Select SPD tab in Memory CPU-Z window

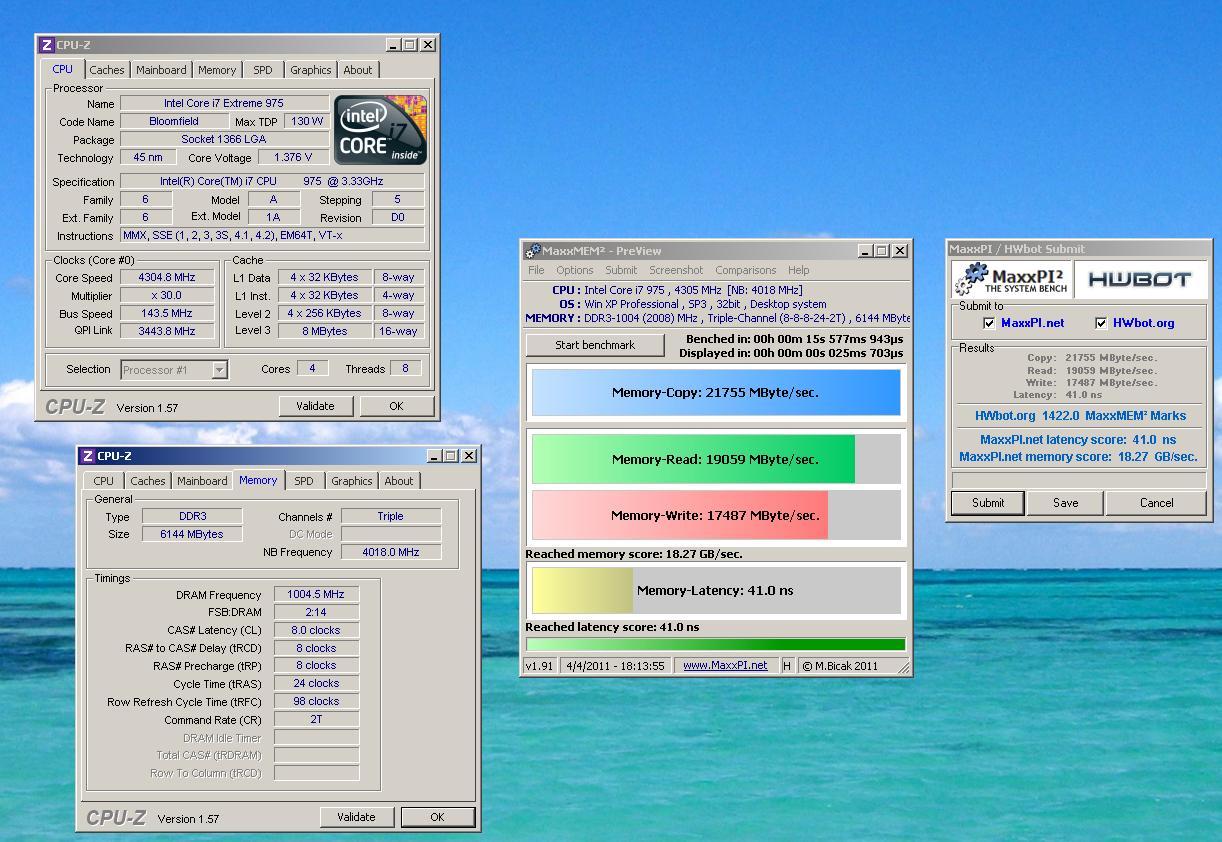point(304,481)
